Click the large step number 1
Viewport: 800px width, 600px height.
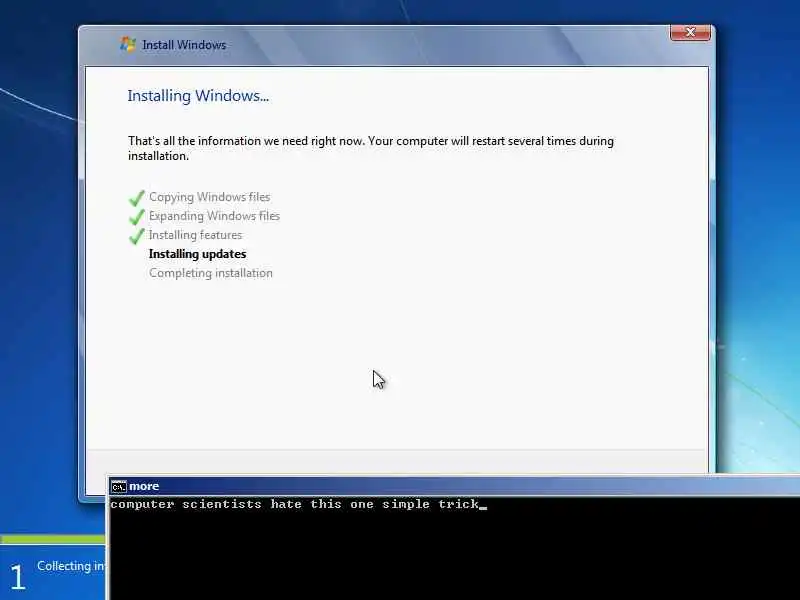tap(18, 577)
